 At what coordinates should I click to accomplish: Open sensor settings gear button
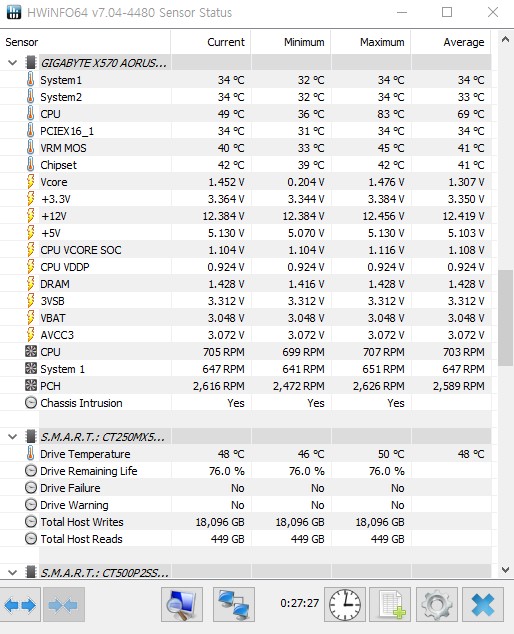click(x=437, y=605)
